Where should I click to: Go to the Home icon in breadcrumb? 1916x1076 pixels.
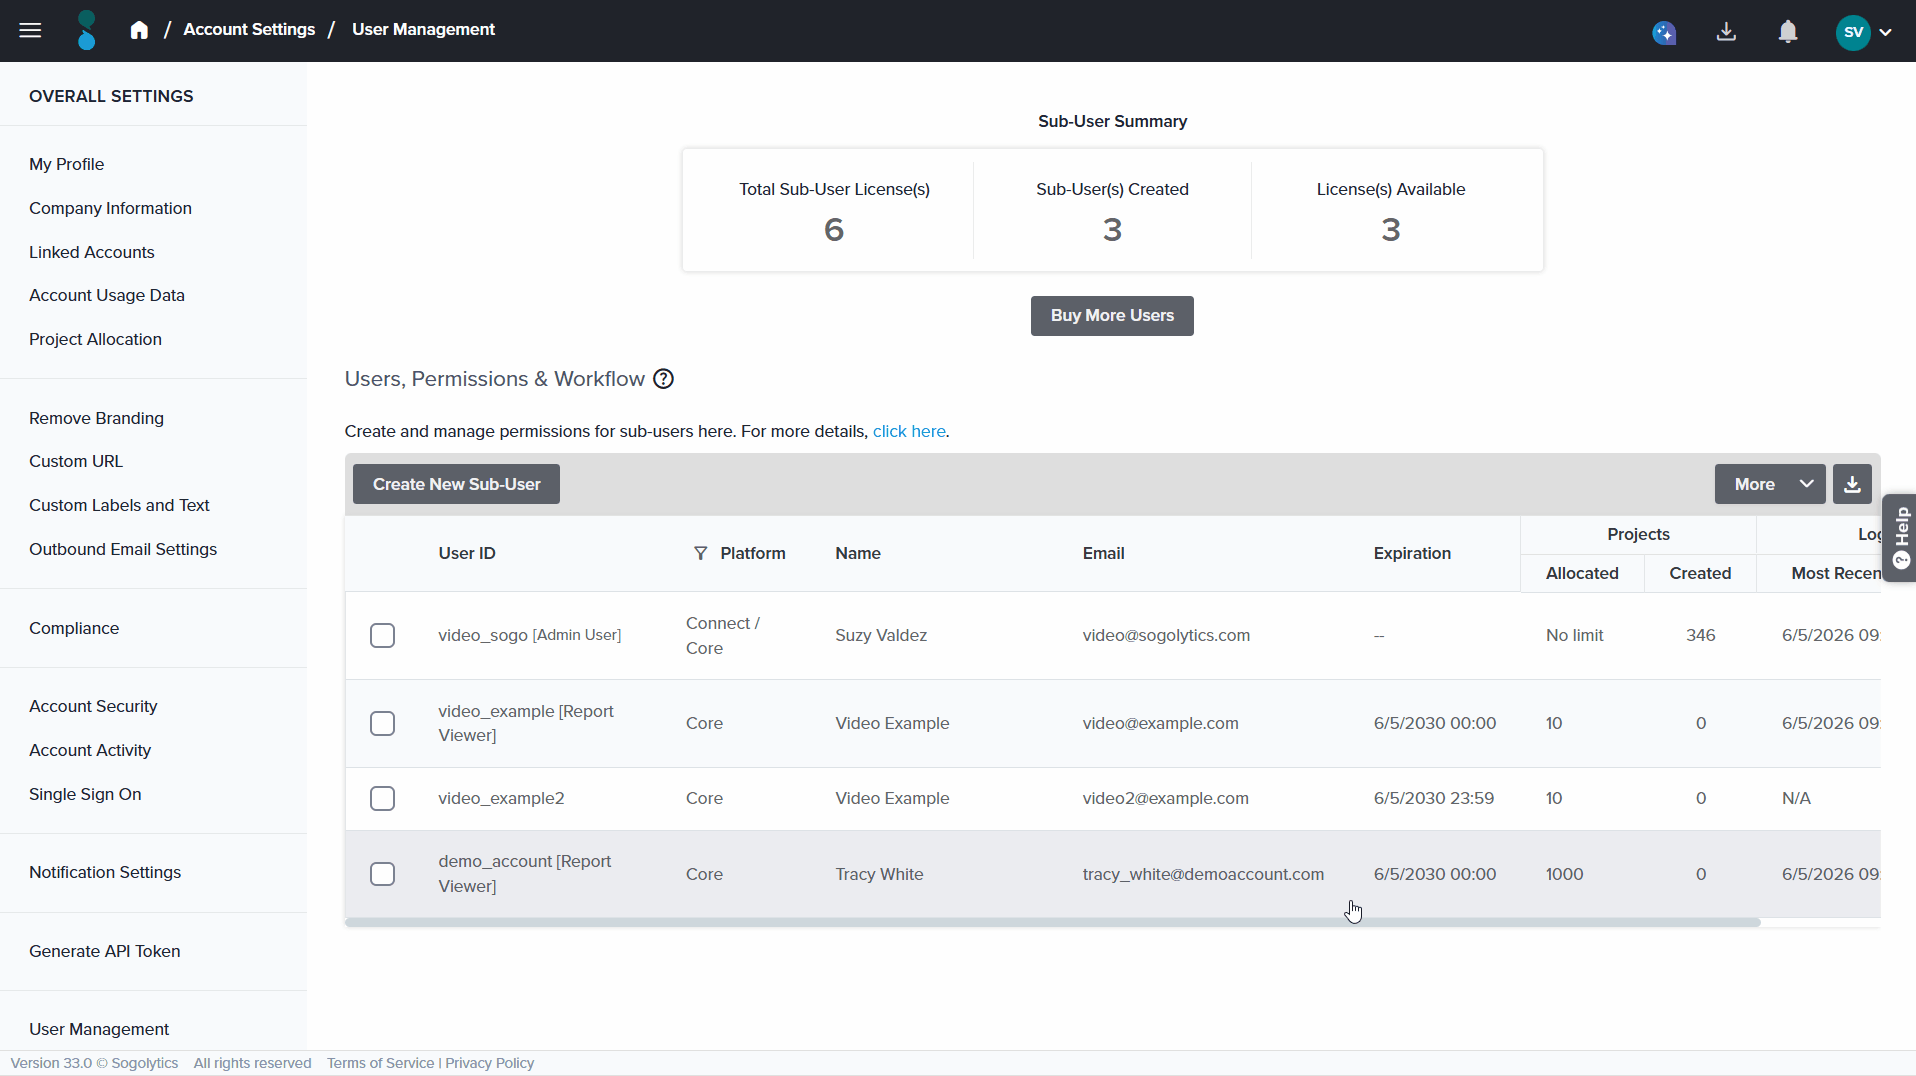point(139,30)
